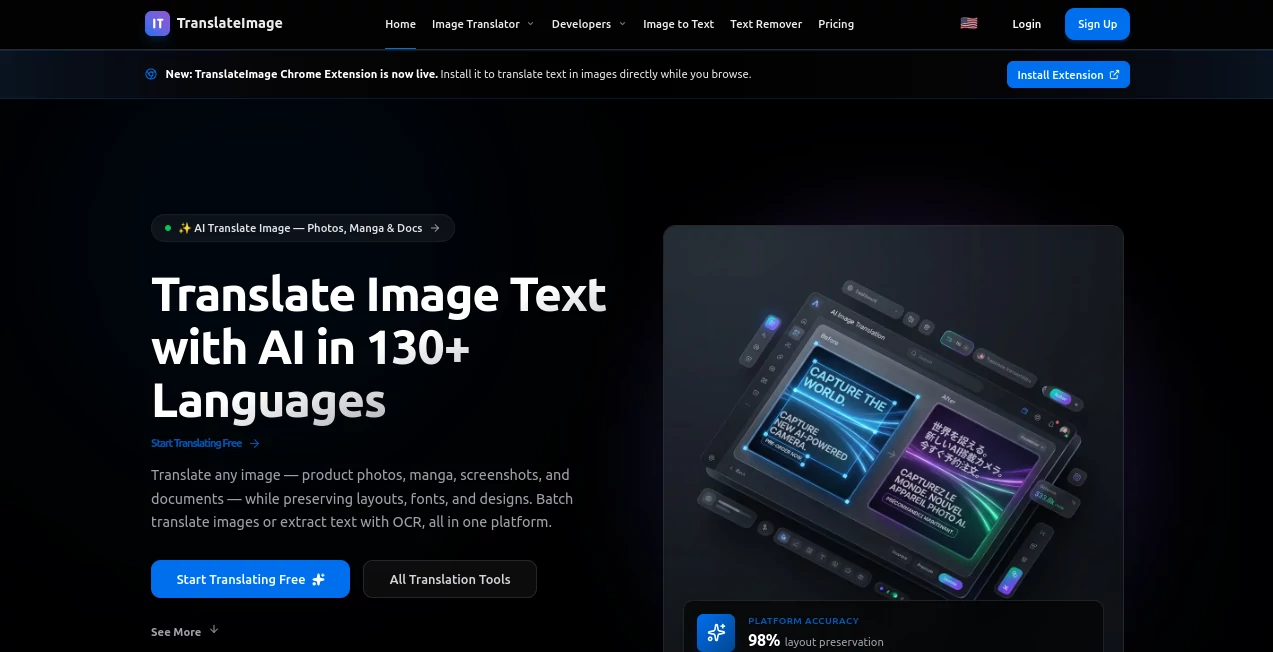Open the Pricing page
Image resolution: width=1273 pixels, height=652 pixels.
click(836, 24)
